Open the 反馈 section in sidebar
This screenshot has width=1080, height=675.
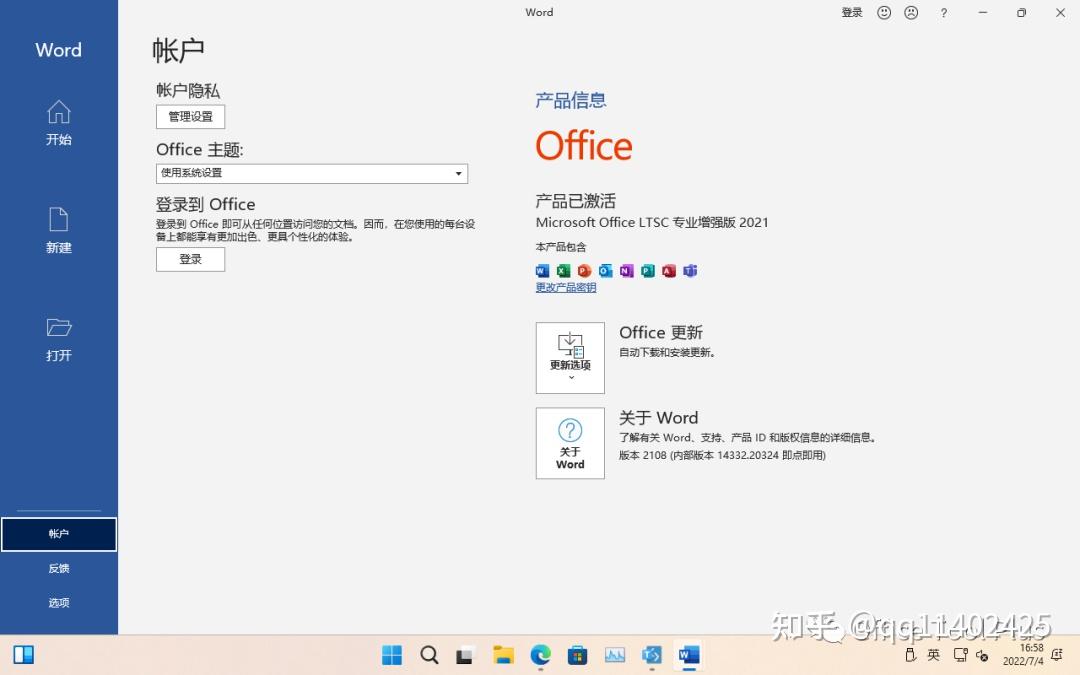[x=58, y=568]
